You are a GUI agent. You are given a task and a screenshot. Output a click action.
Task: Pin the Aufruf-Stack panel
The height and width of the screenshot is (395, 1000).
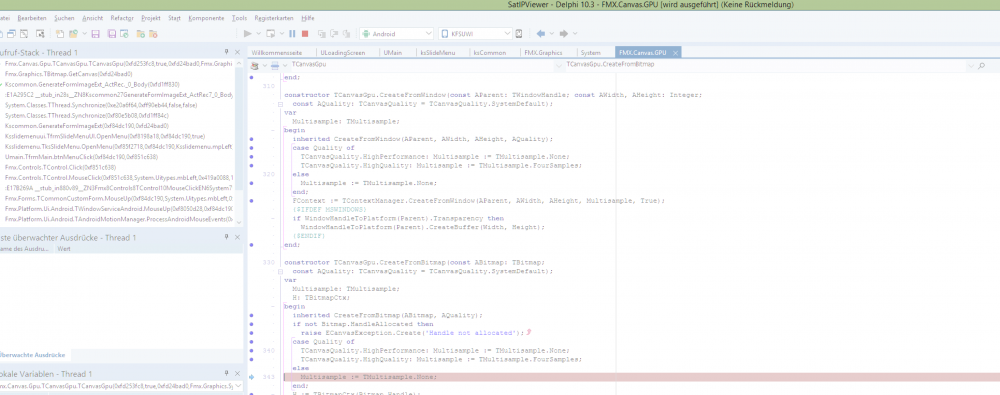click(x=226, y=52)
